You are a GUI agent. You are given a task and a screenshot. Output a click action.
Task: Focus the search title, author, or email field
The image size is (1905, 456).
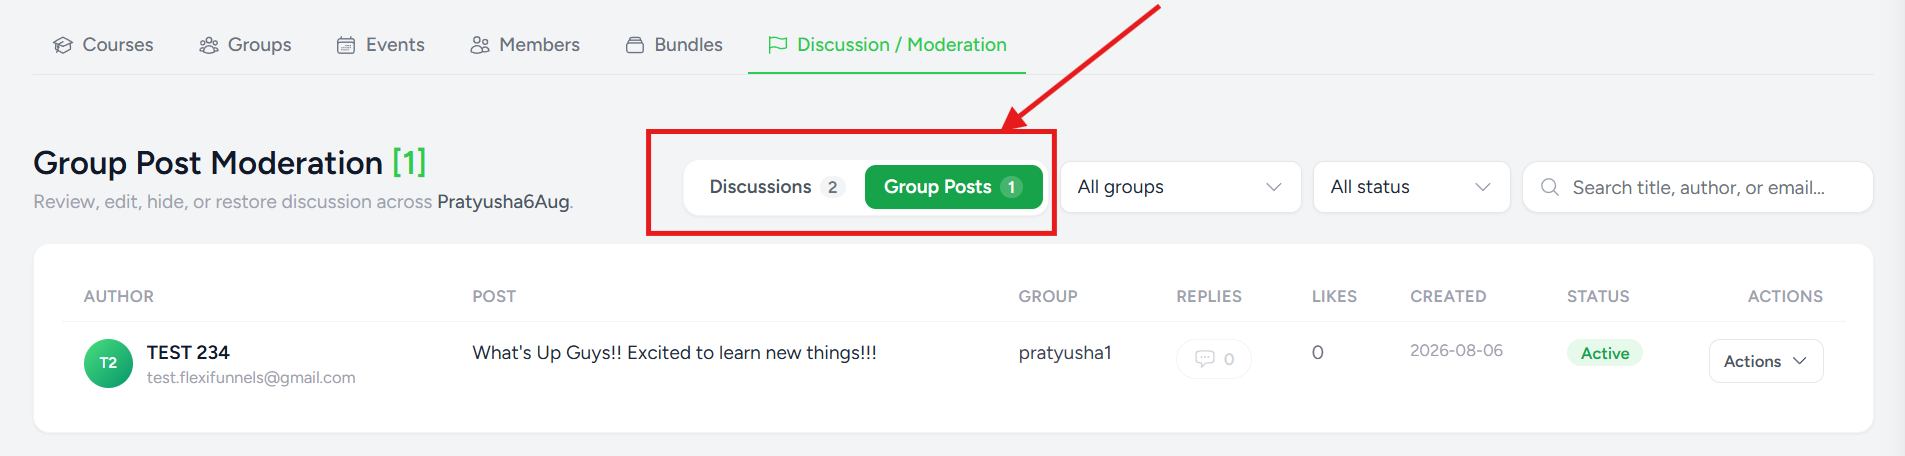coord(1697,187)
